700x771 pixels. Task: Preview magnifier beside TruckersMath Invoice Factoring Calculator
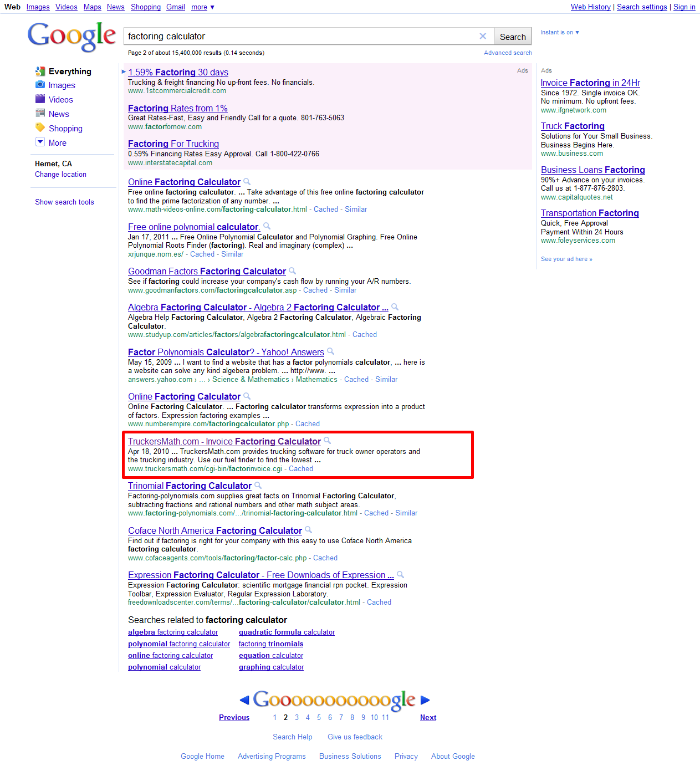[x=327, y=441]
